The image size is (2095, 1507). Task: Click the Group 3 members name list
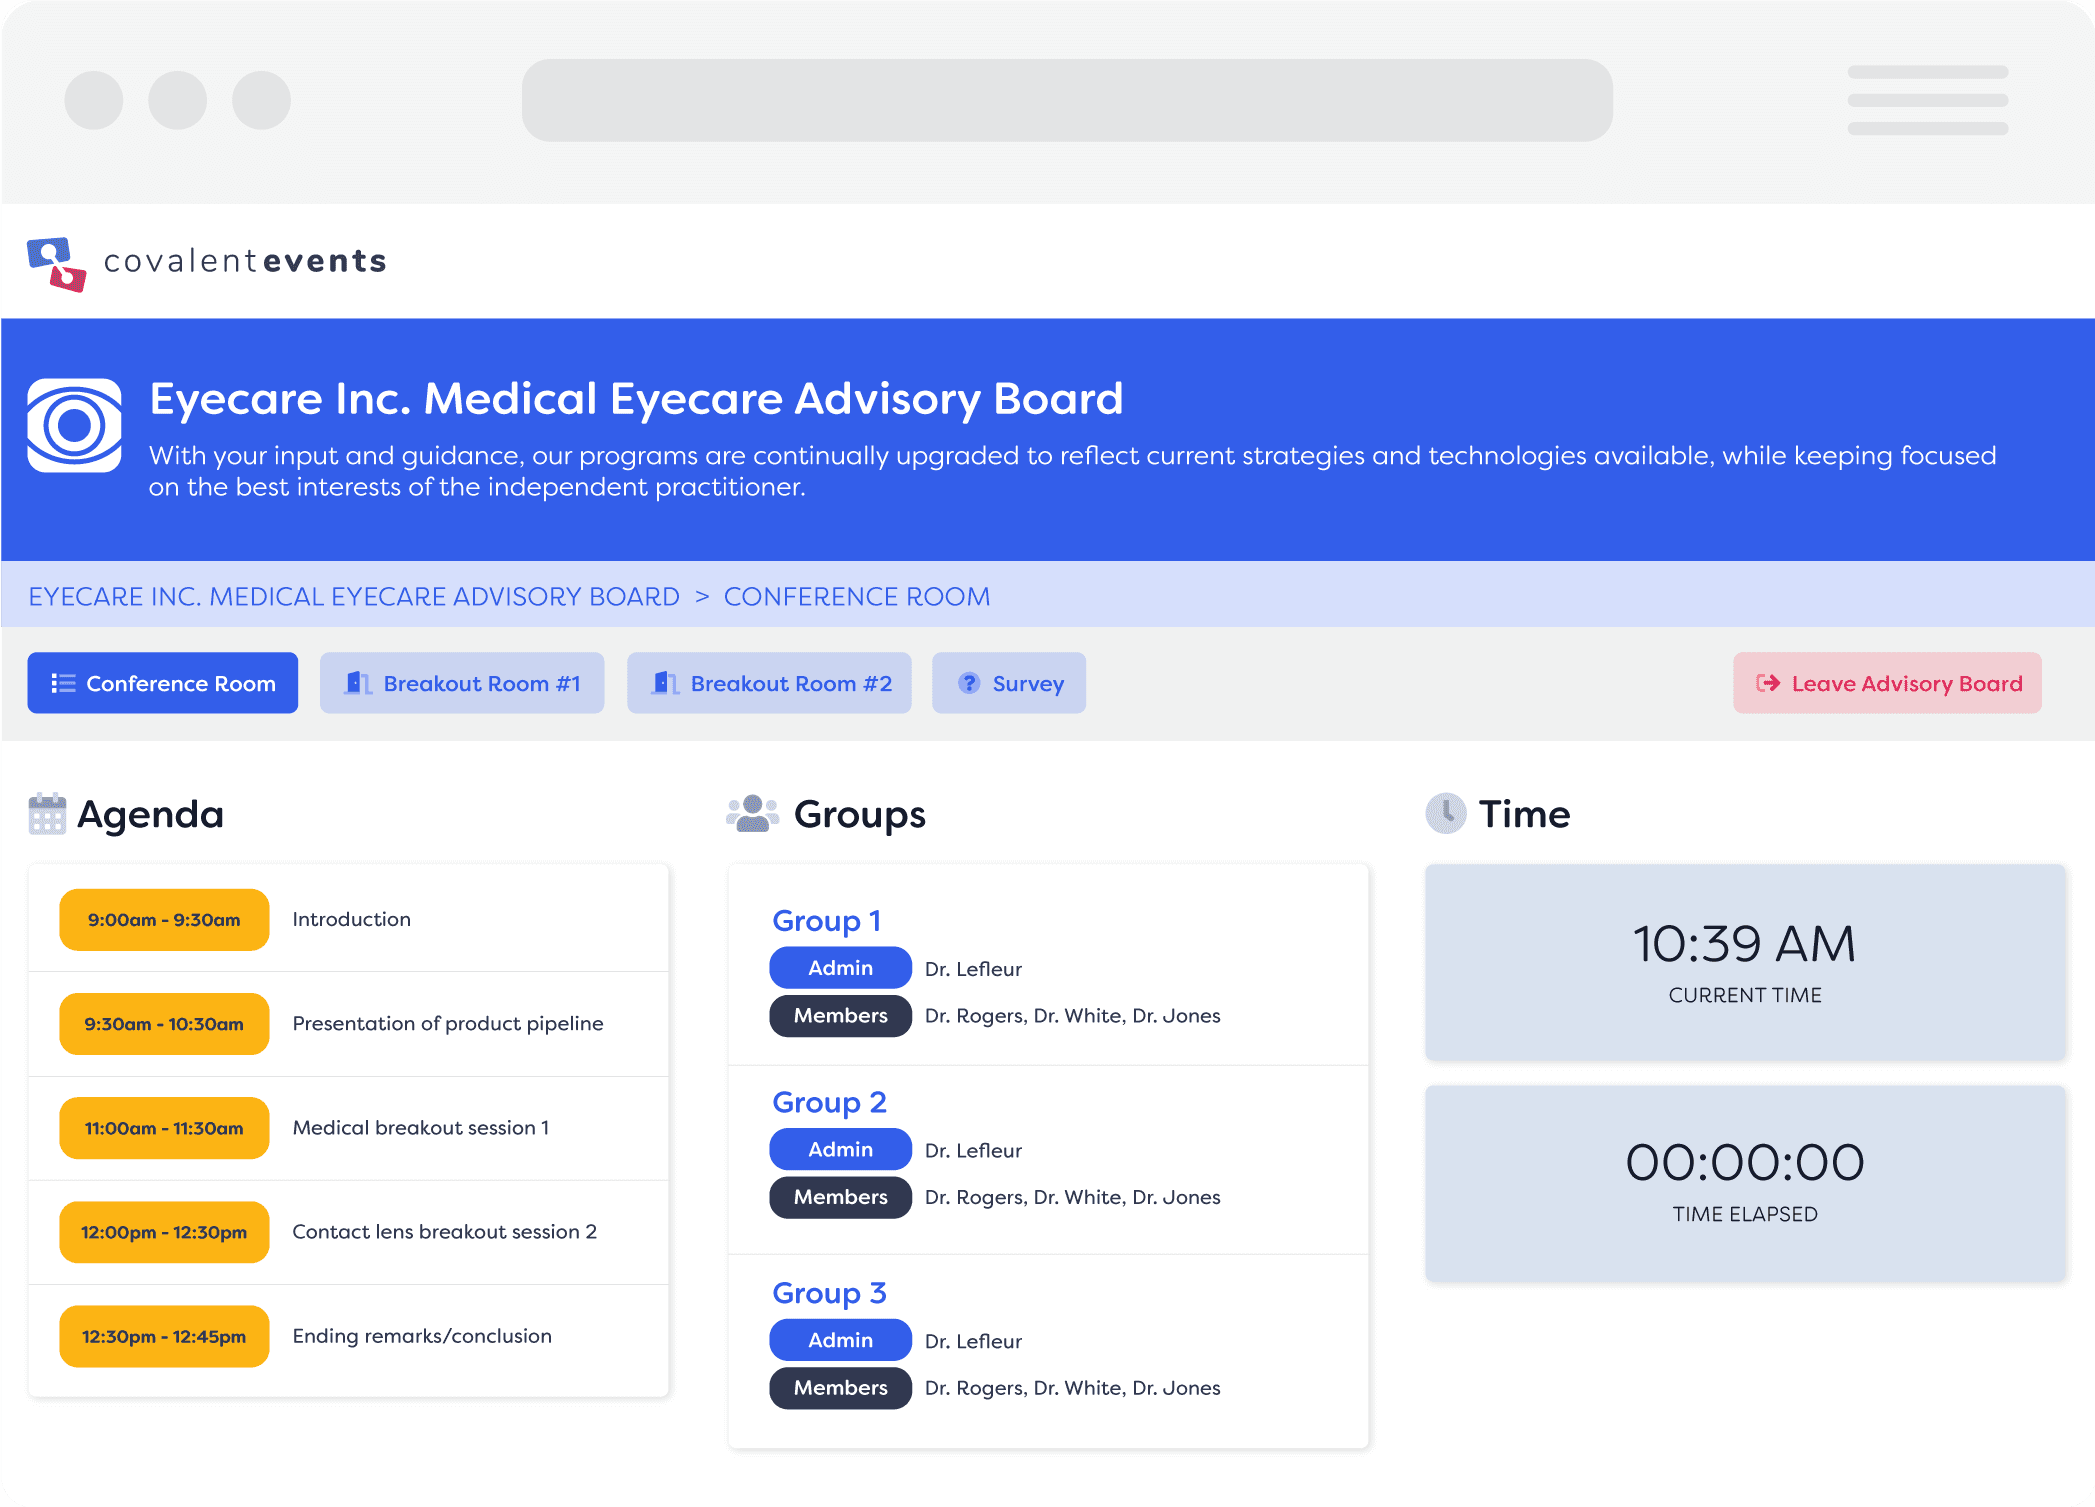point(1072,1388)
